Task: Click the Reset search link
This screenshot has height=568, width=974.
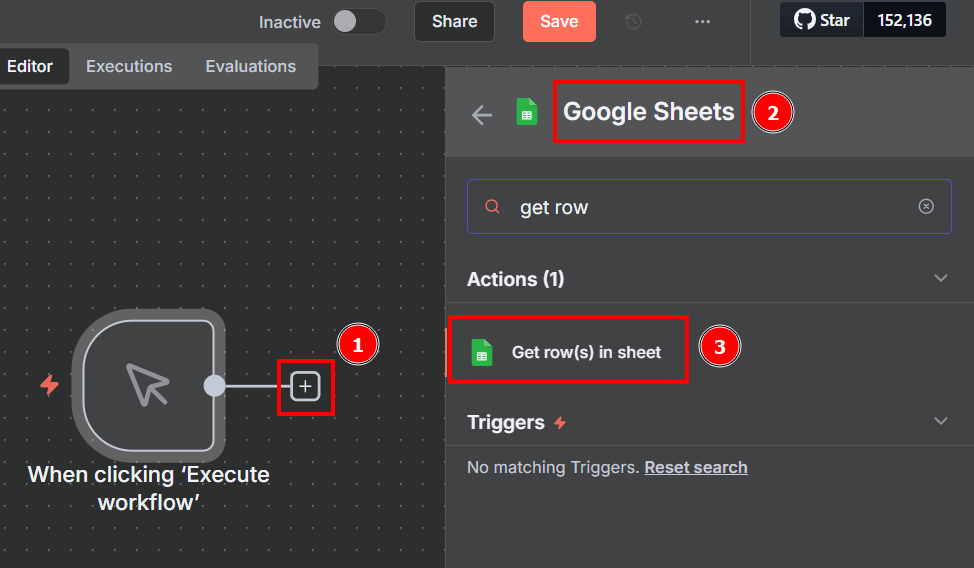Action: (696, 467)
